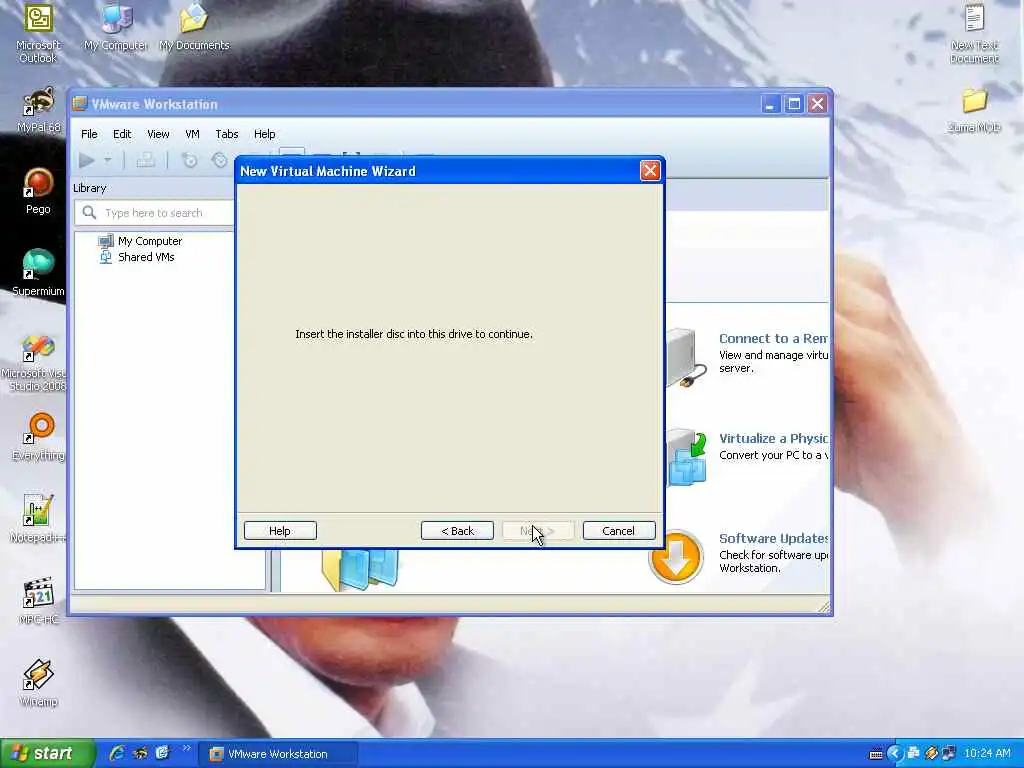Screen dimensions: 1024x768
Task: Click the power on play toolbar icon
Action: 87,160
